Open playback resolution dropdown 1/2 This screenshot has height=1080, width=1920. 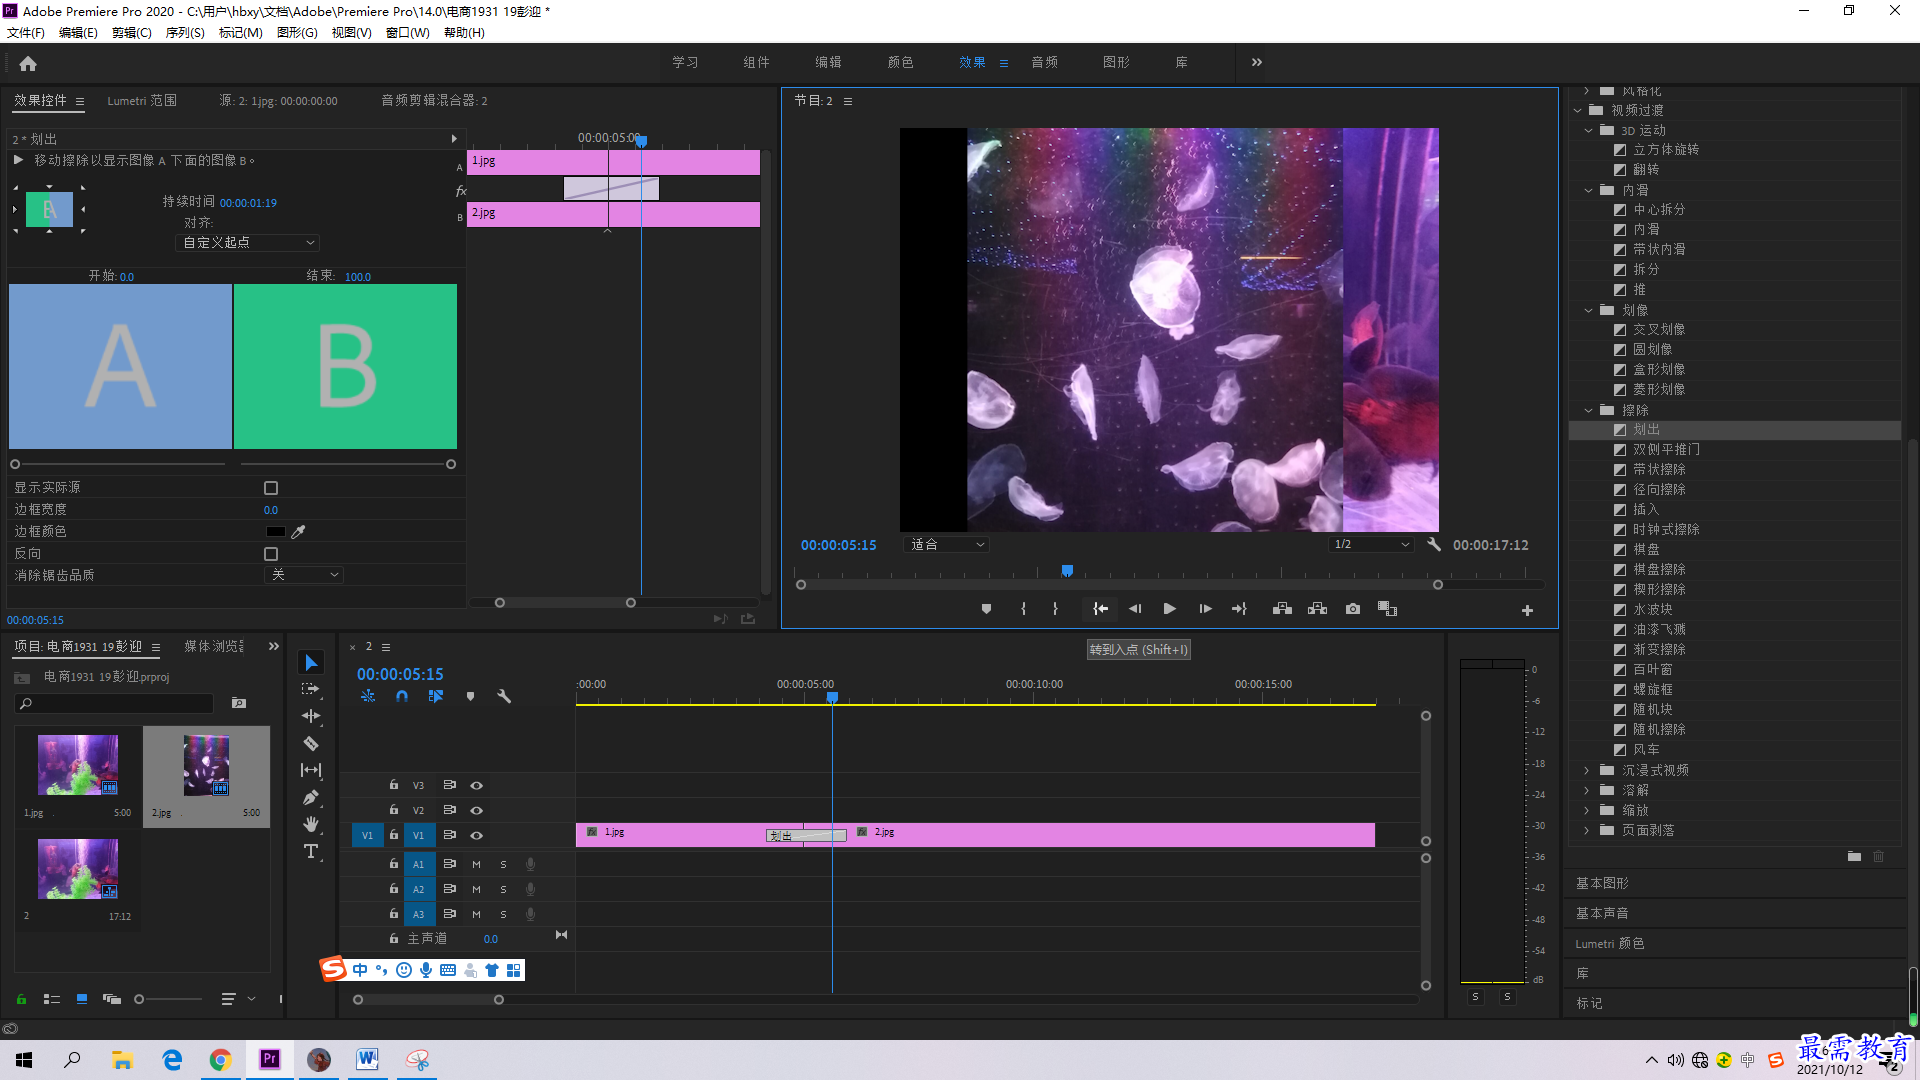click(x=1371, y=545)
